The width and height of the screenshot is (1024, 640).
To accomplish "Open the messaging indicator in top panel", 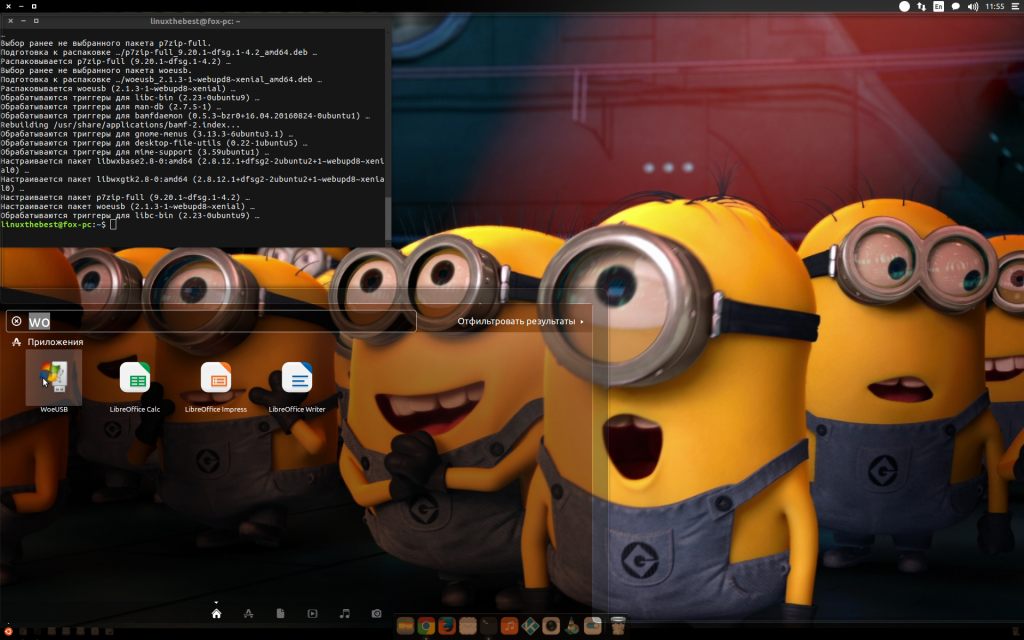I will coord(955,6).
